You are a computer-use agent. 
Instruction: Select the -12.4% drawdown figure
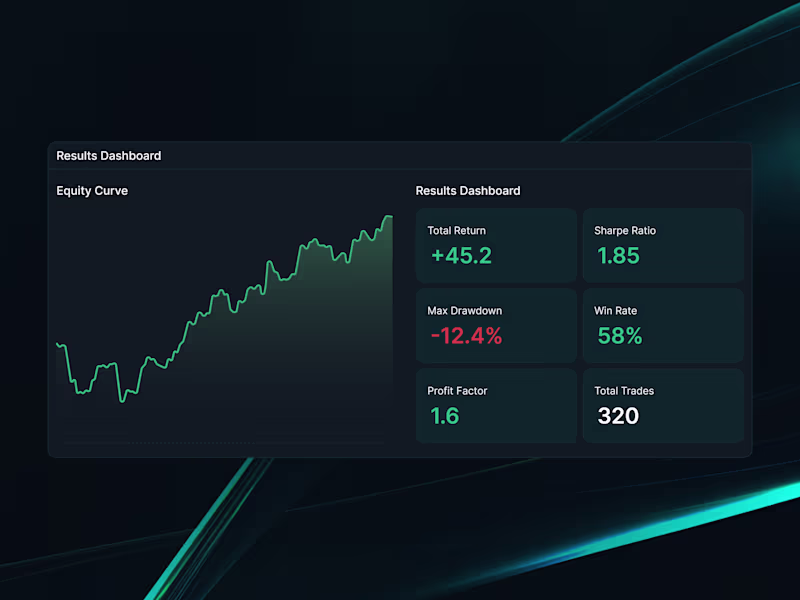466,336
